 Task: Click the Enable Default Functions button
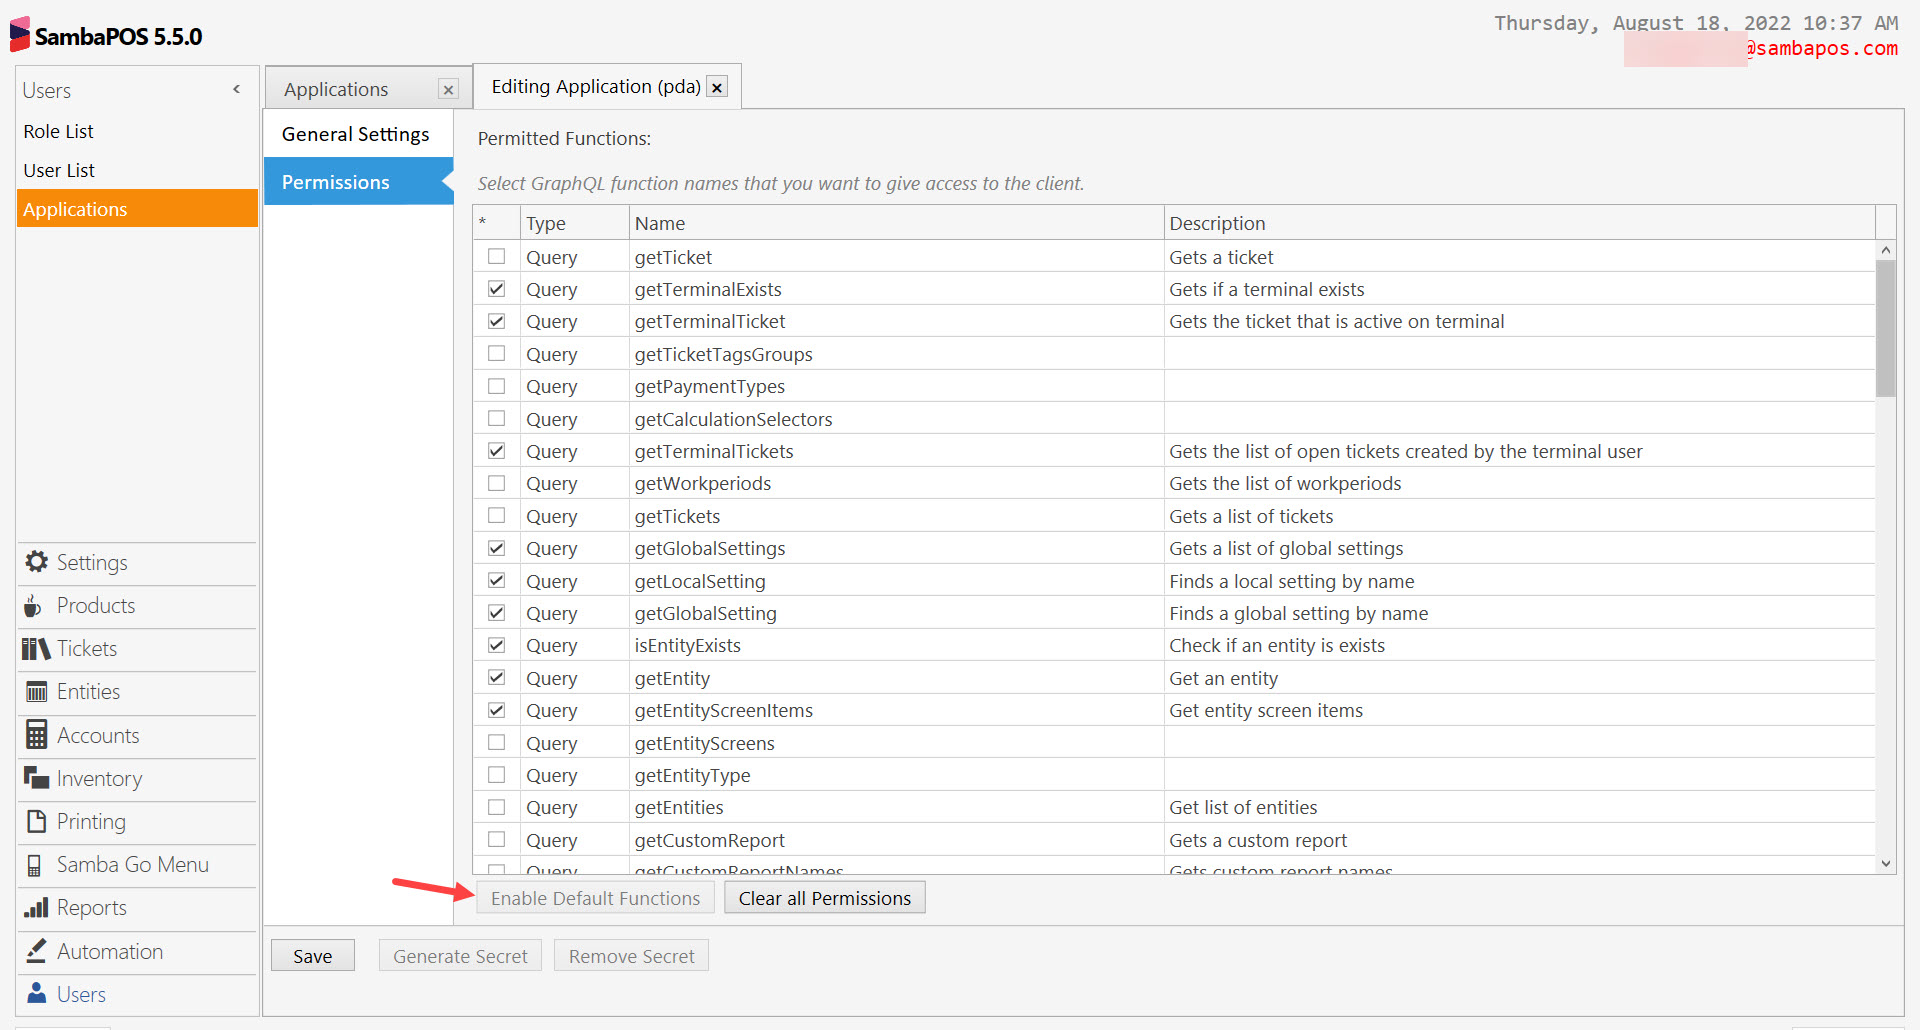[595, 897]
